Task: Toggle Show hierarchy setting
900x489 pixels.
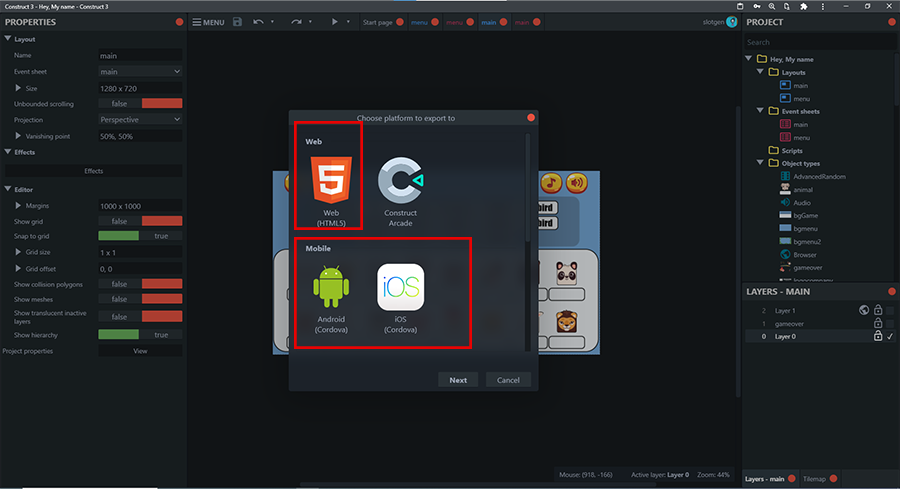Action: pos(140,335)
